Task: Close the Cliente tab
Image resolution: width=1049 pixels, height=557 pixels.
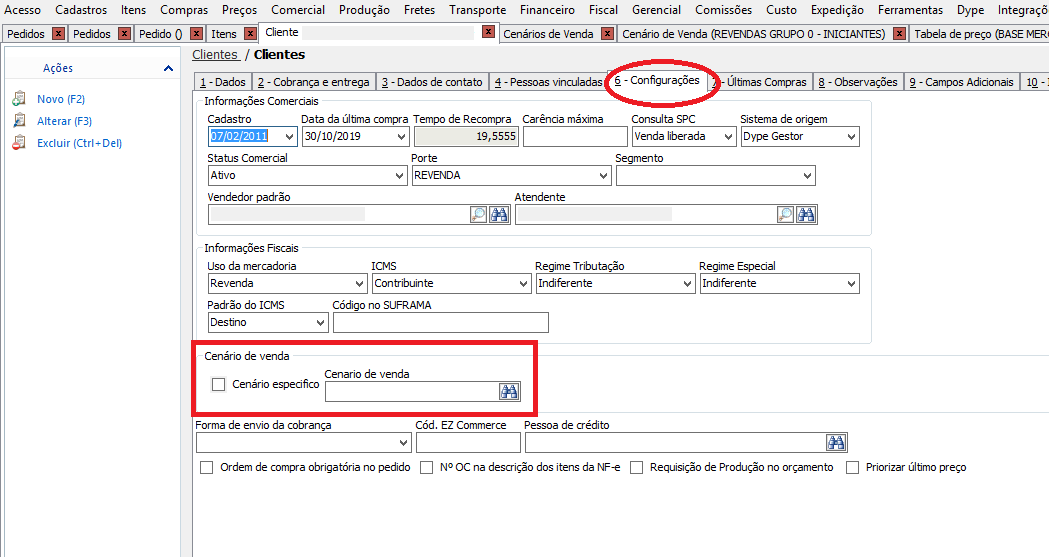Action: [489, 32]
